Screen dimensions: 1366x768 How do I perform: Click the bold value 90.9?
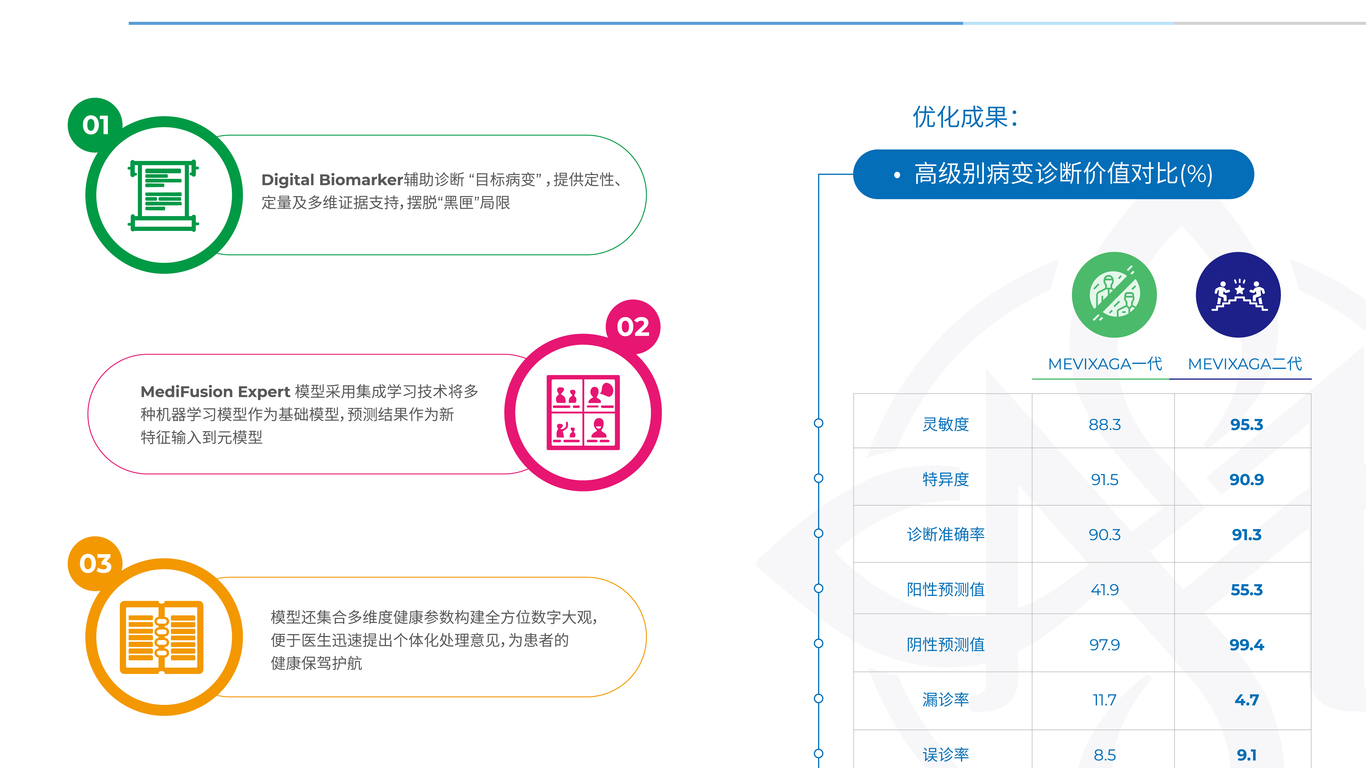1246,480
